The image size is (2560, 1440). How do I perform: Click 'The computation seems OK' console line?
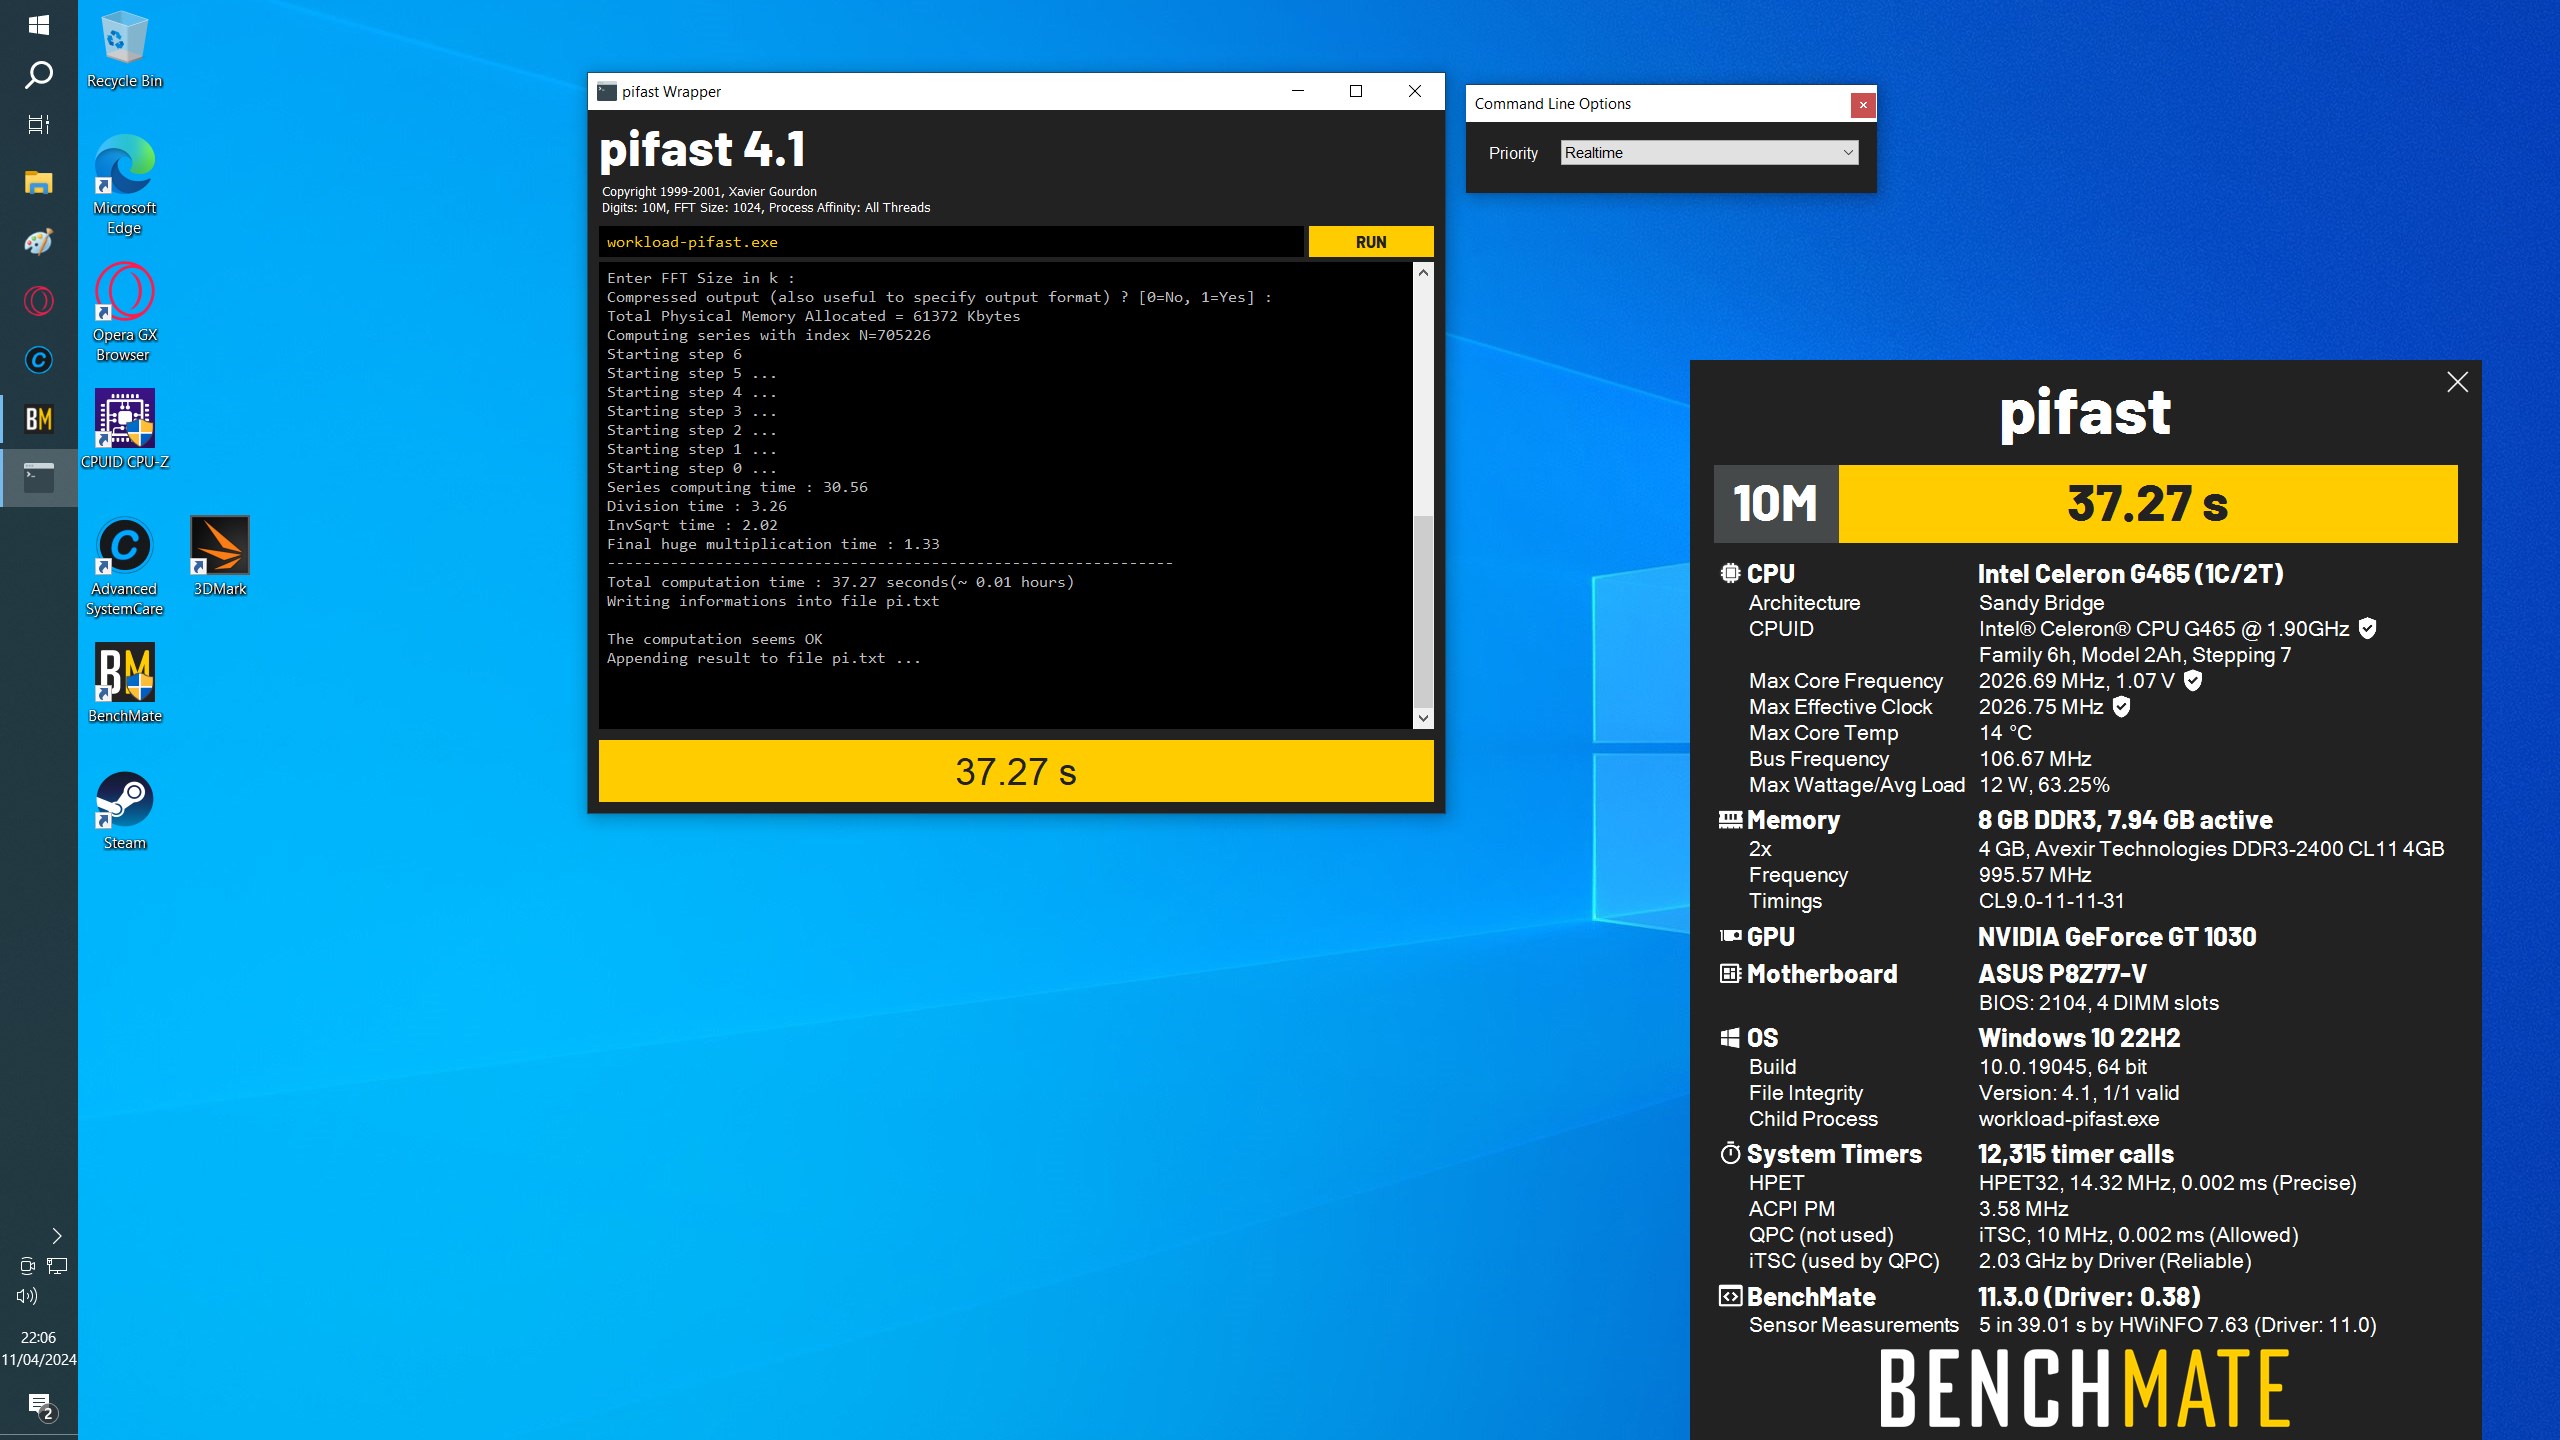[x=714, y=639]
